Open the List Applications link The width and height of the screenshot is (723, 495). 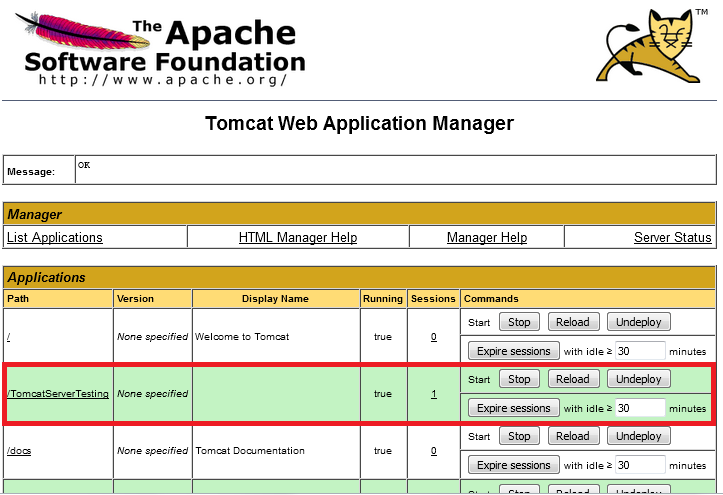click(54, 237)
